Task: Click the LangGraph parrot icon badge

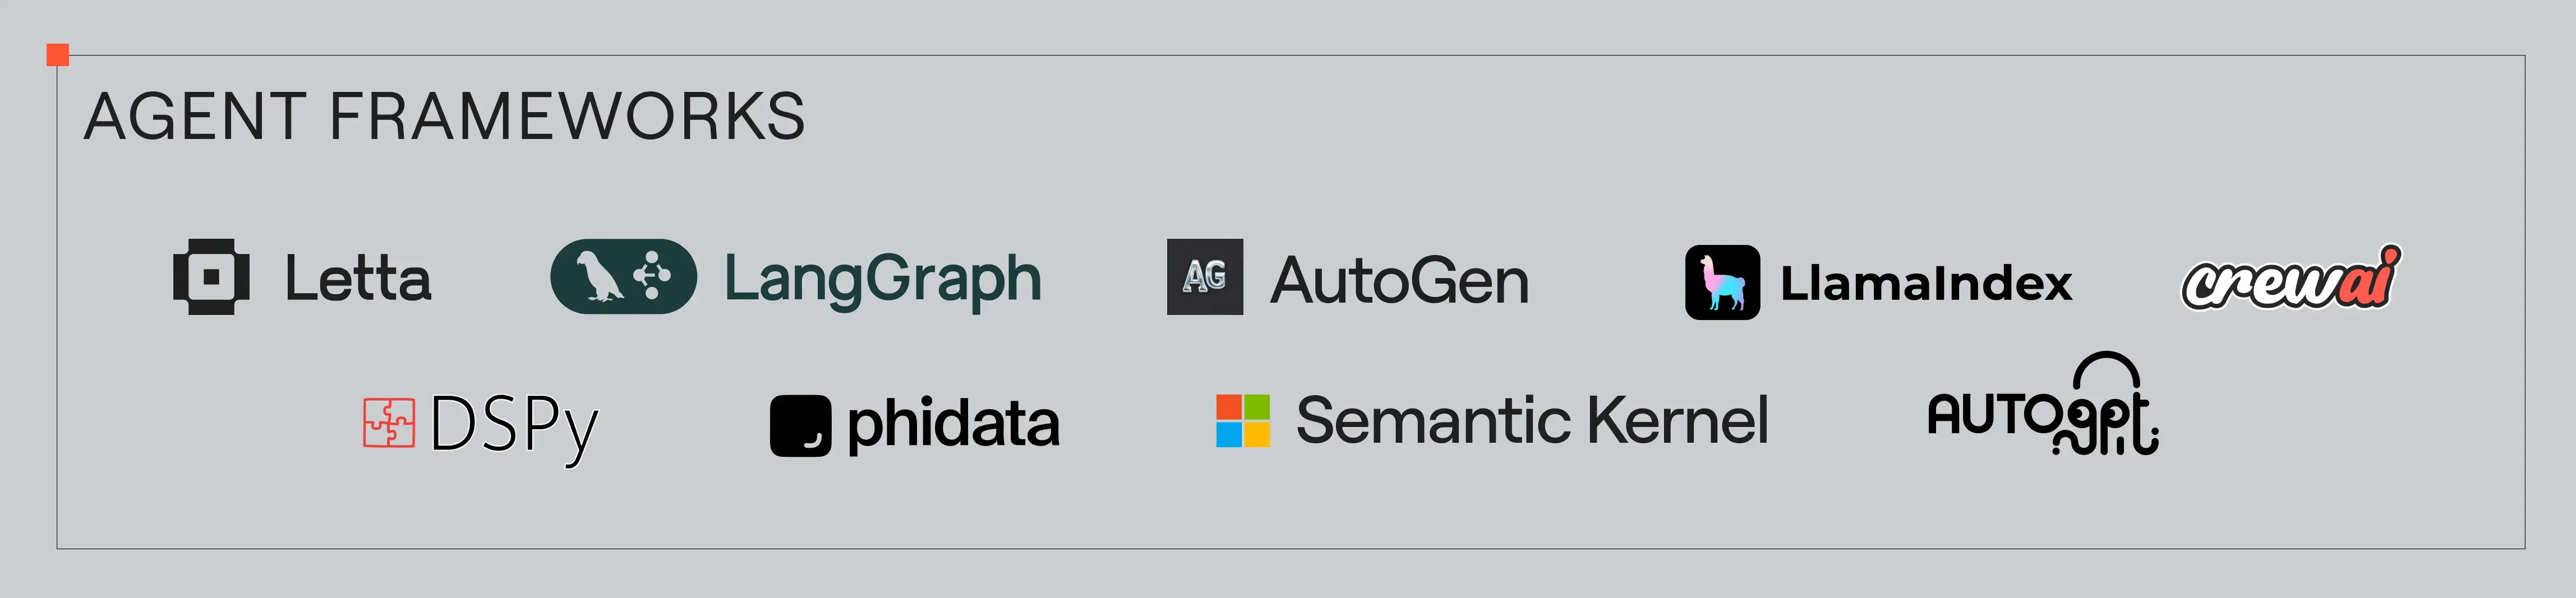Action: [x=623, y=277]
